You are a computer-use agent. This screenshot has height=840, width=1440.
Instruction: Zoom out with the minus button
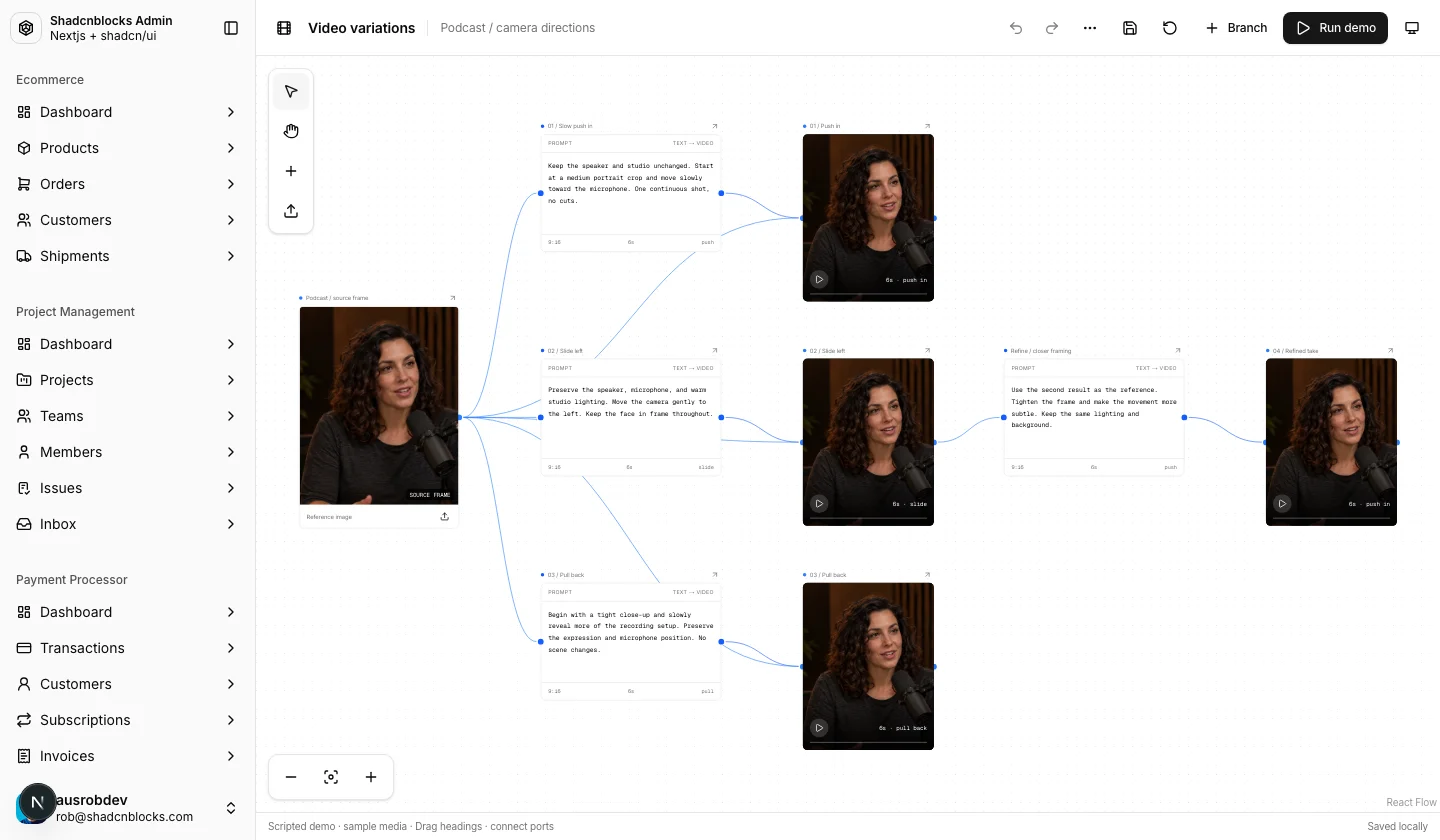tap(291, 777)
